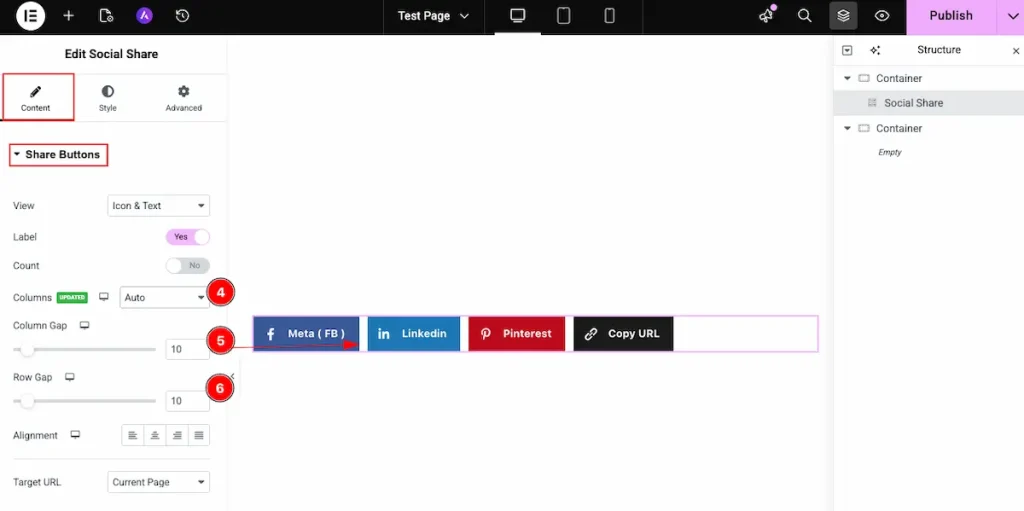Screen dimensions: 1024x511
Task: Toggle the Structure layers icon
Action: pos(843,16)
